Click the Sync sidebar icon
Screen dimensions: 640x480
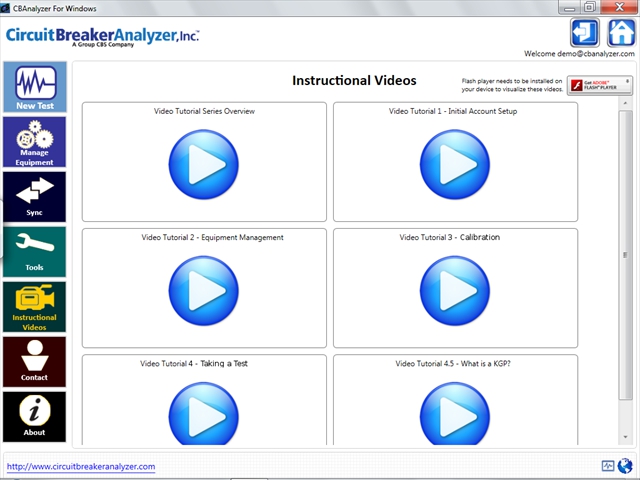(x=35, y=197)
